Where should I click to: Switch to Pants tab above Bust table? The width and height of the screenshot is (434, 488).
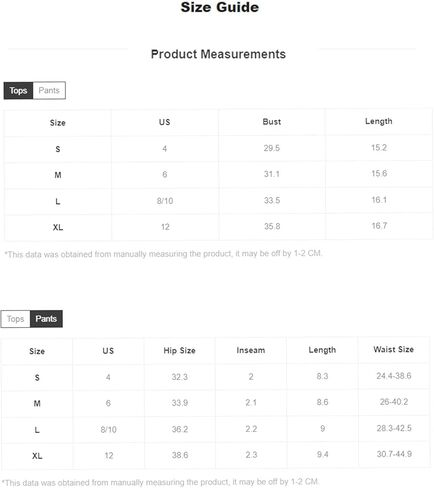(49, 90)
